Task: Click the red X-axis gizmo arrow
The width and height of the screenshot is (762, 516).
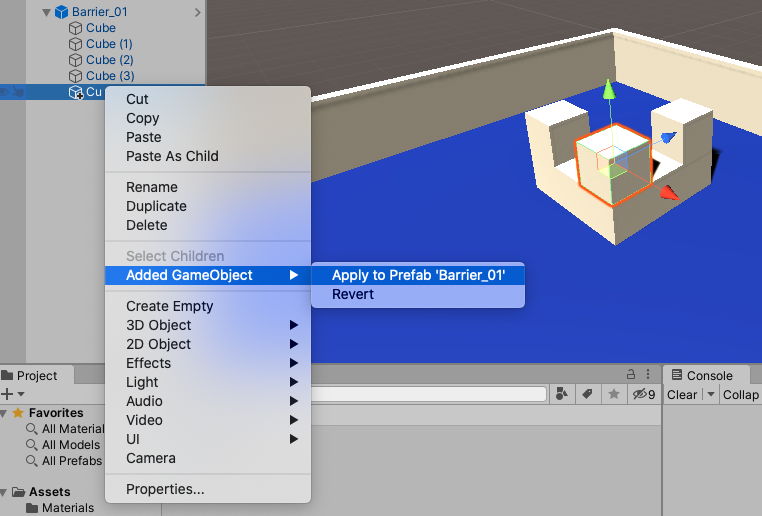Action: (670, 193)
